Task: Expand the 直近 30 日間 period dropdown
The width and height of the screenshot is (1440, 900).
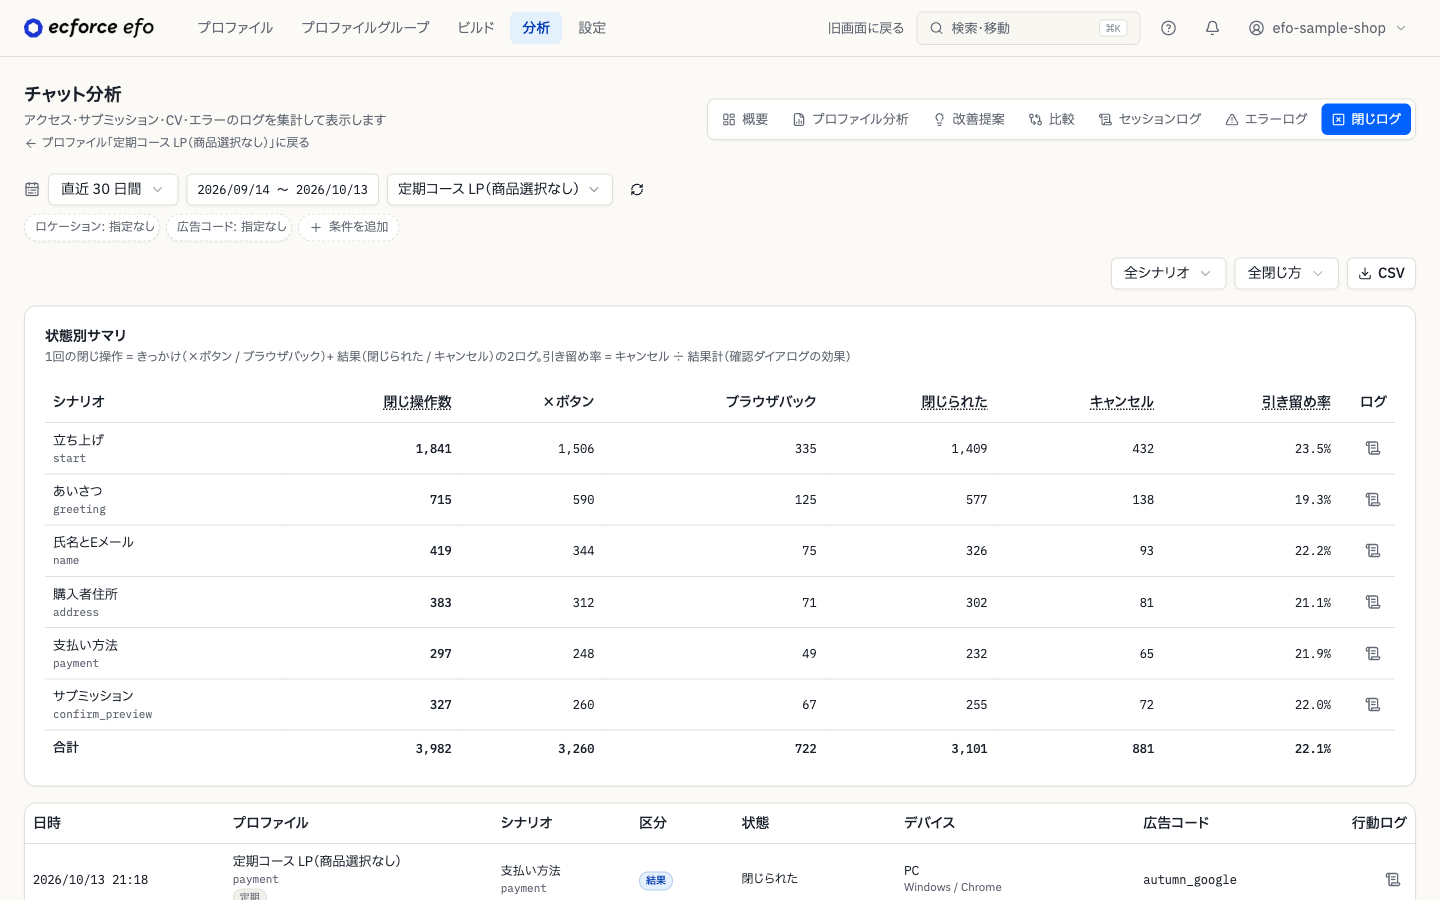Action: point(113,189)
